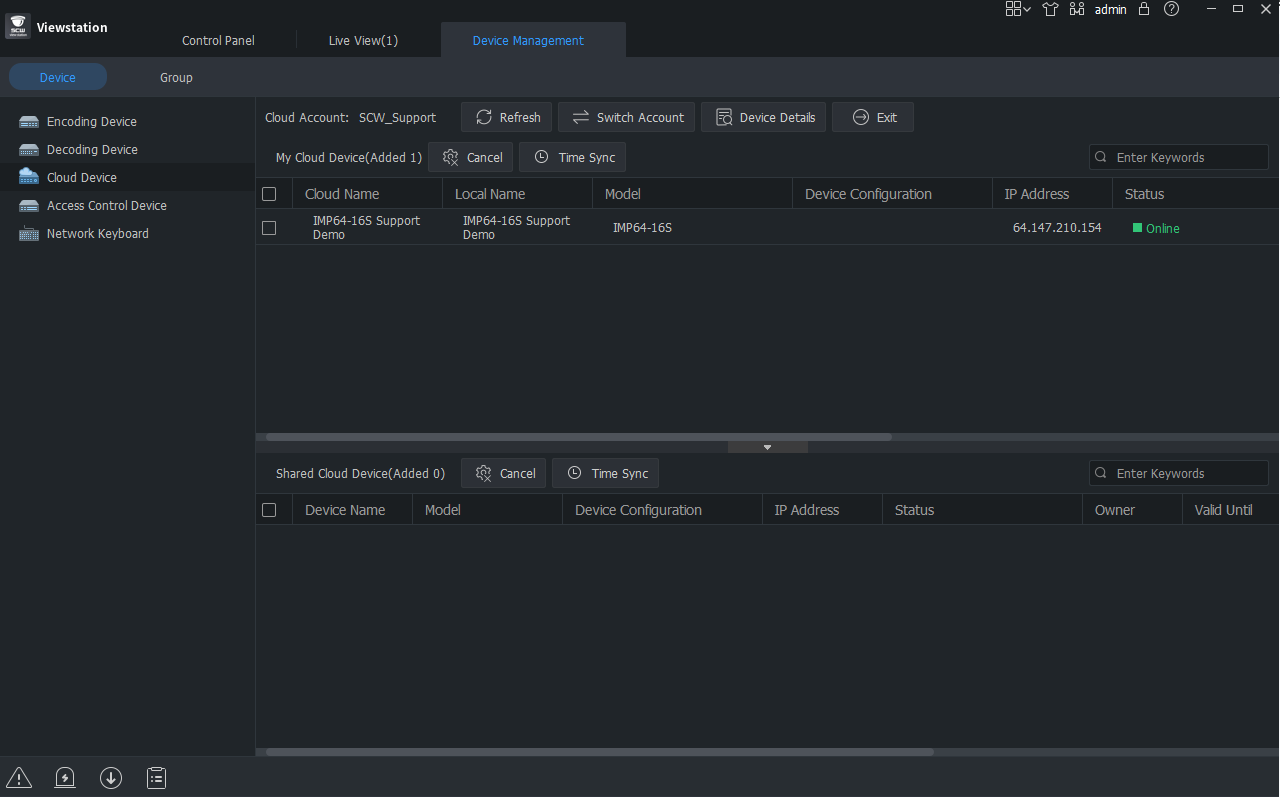Viewport: 1280px width, 797px height.
Task: Click the Switch Account button
Action: (x=627, y=117)
